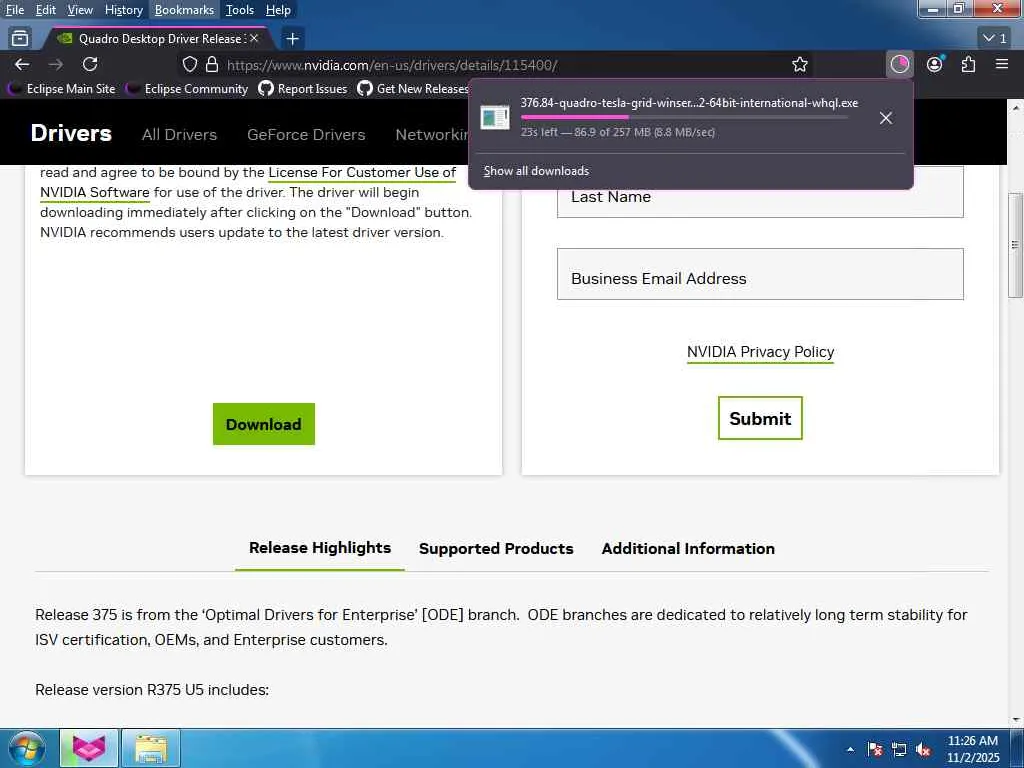View site security padlock info

pos(212,64)
